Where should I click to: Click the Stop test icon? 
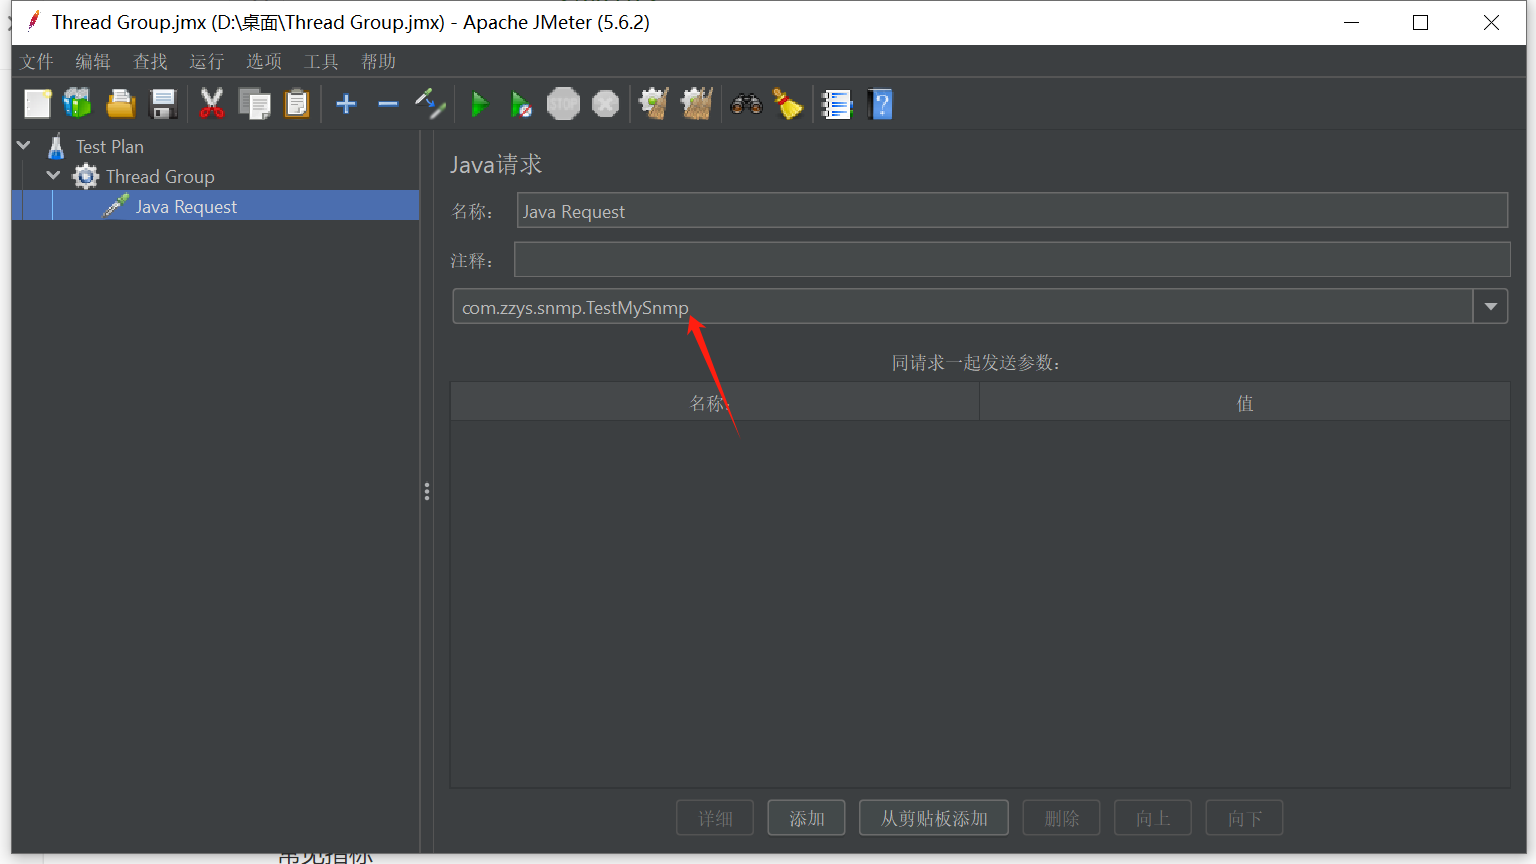click(563, 104)
